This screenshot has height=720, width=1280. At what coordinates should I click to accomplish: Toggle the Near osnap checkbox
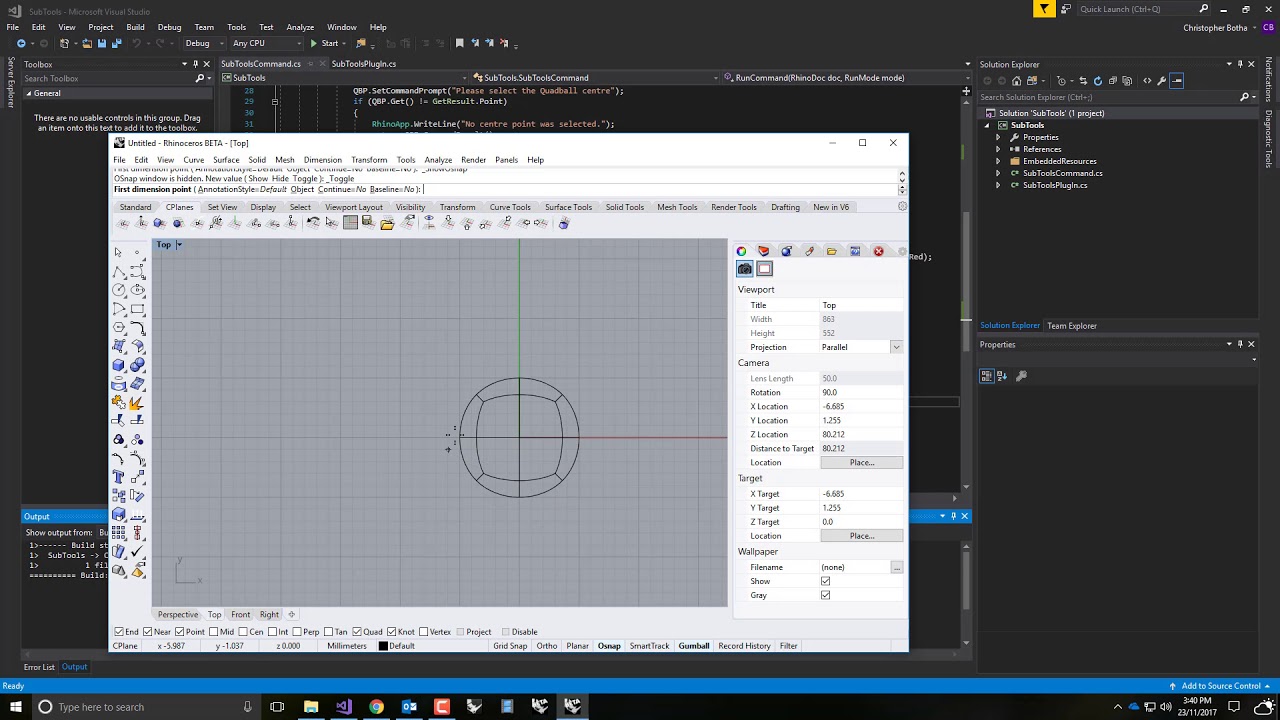(x=148, y=632)
